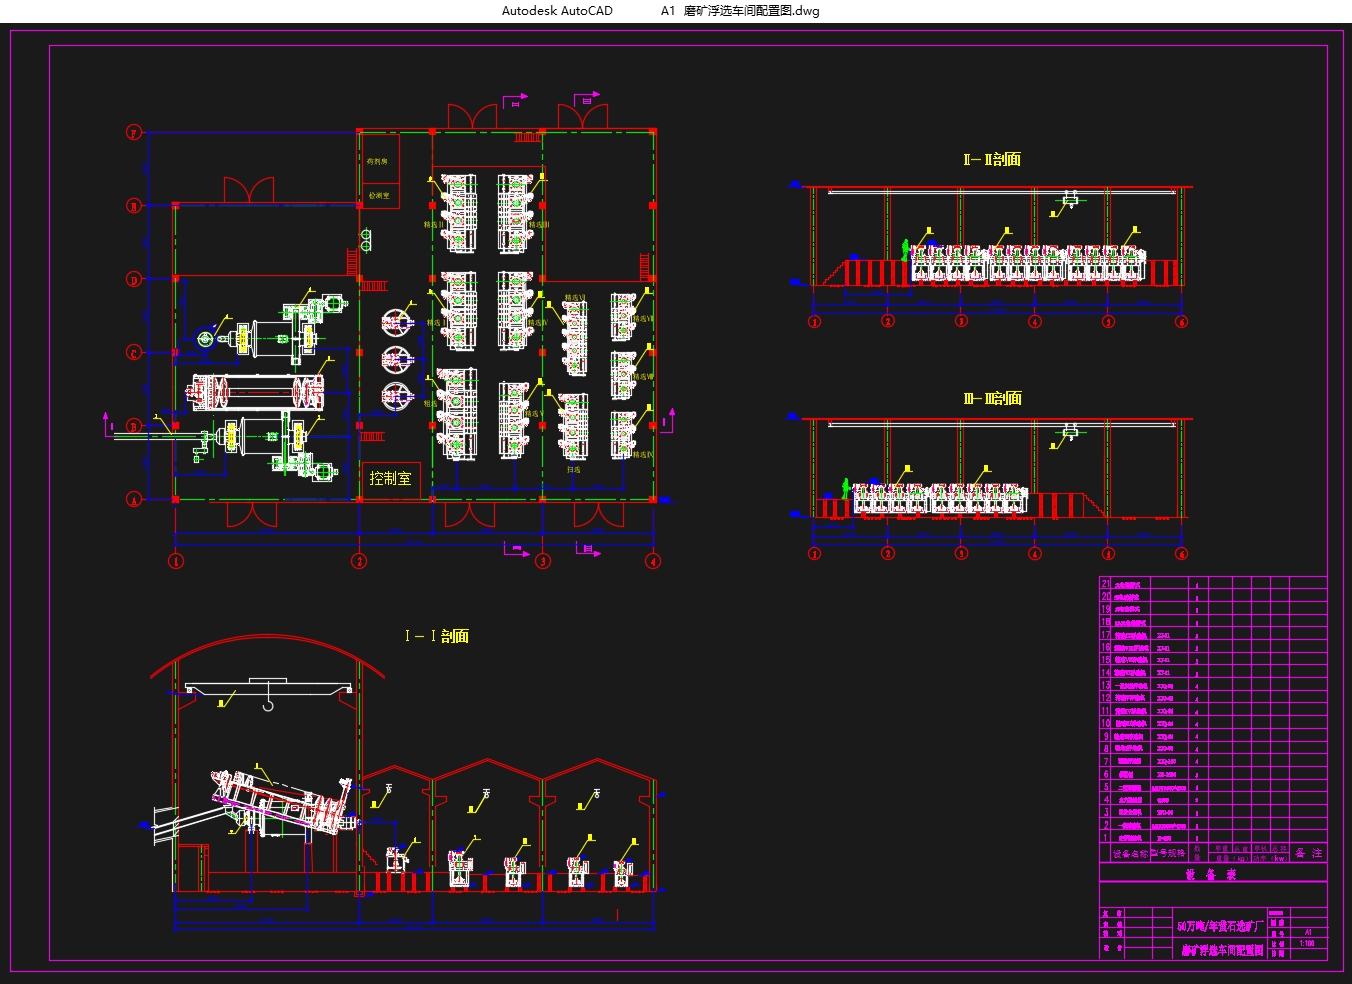Click the 粗选 roughing label

click(431, 404)
